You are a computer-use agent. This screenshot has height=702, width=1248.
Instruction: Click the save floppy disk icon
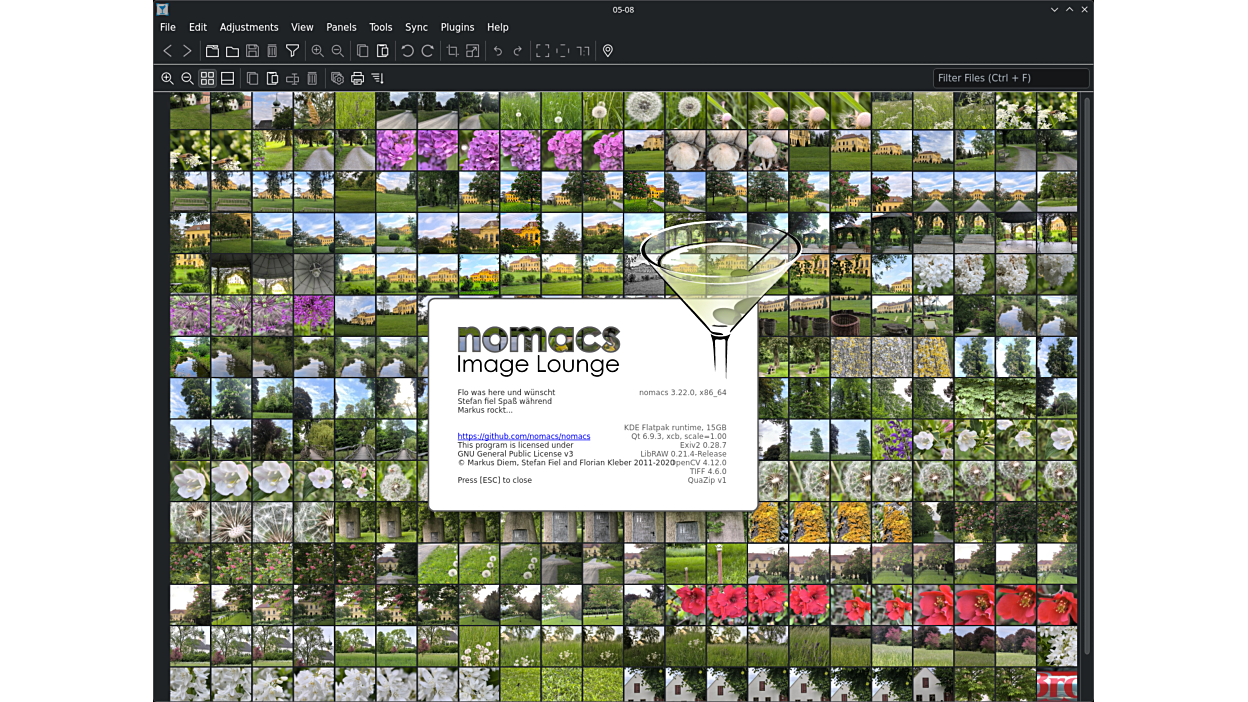(x=252, y=51)
